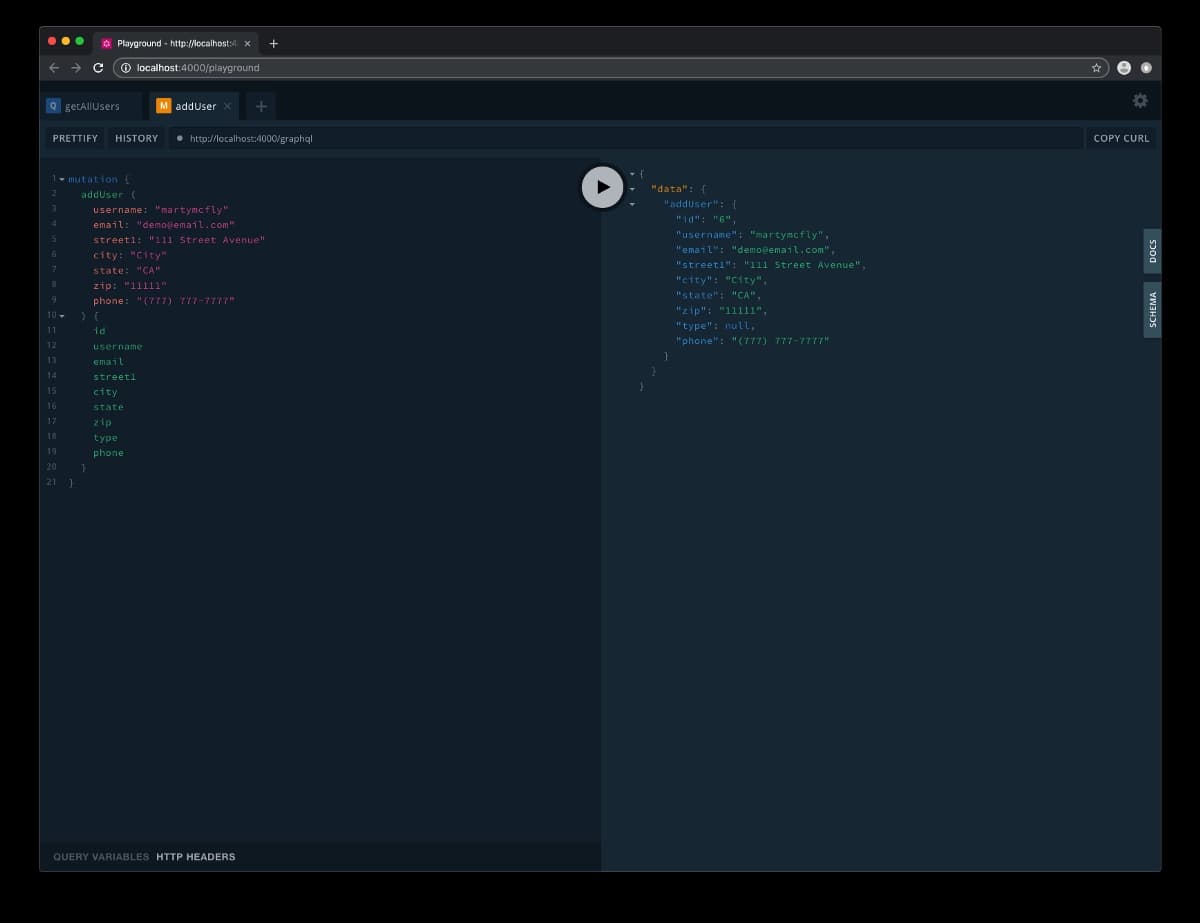1200x923 pixels.
Task: Execute the addUser mutation with the play button
Action: click(x=602, y=186)
